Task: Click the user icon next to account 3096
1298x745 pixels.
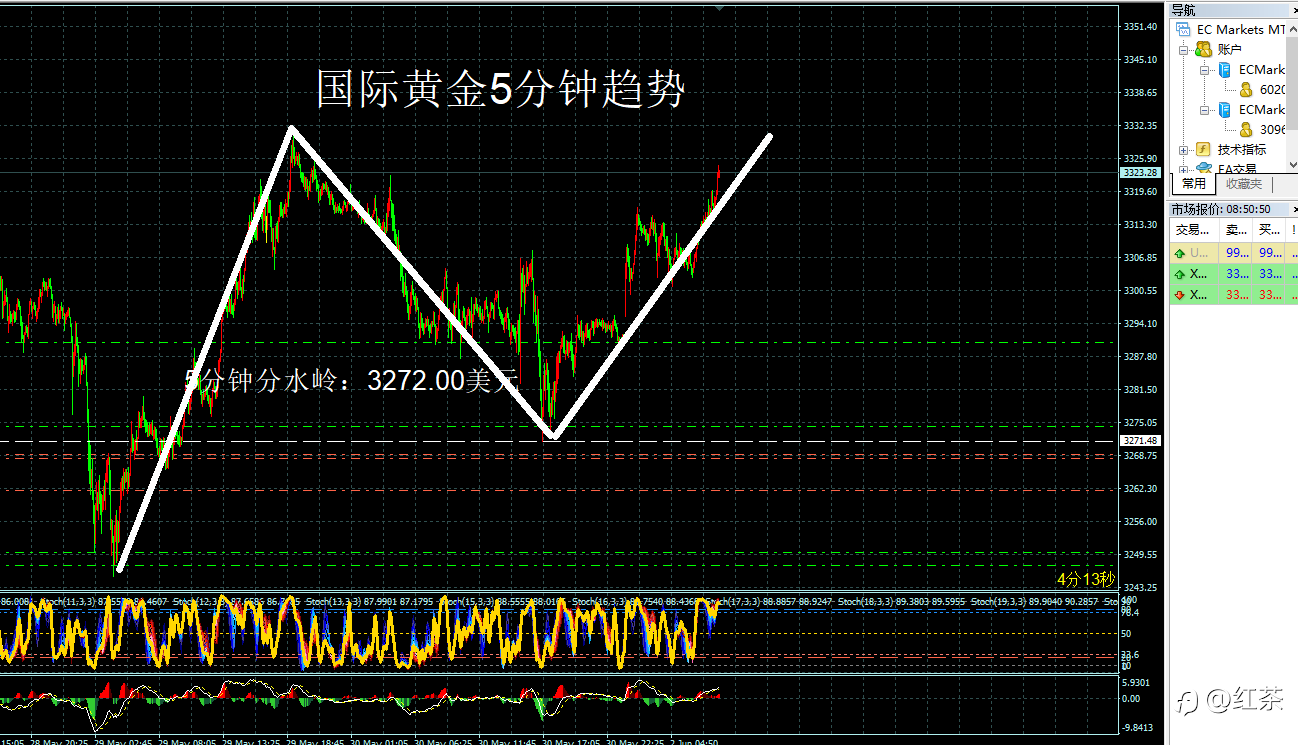Action: coord(1245,130)
